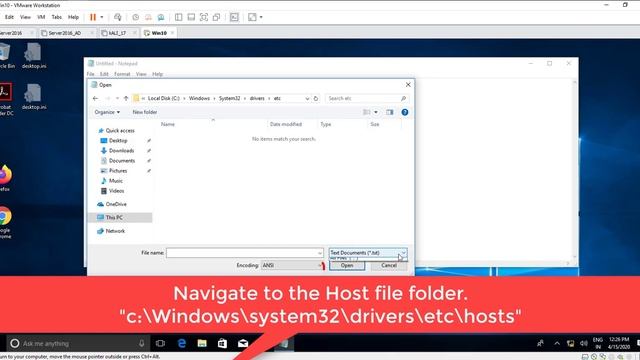Screen dimensions: 640x360
Task: Open the stretch display dropdown arrow
Action: coord(261,17)
